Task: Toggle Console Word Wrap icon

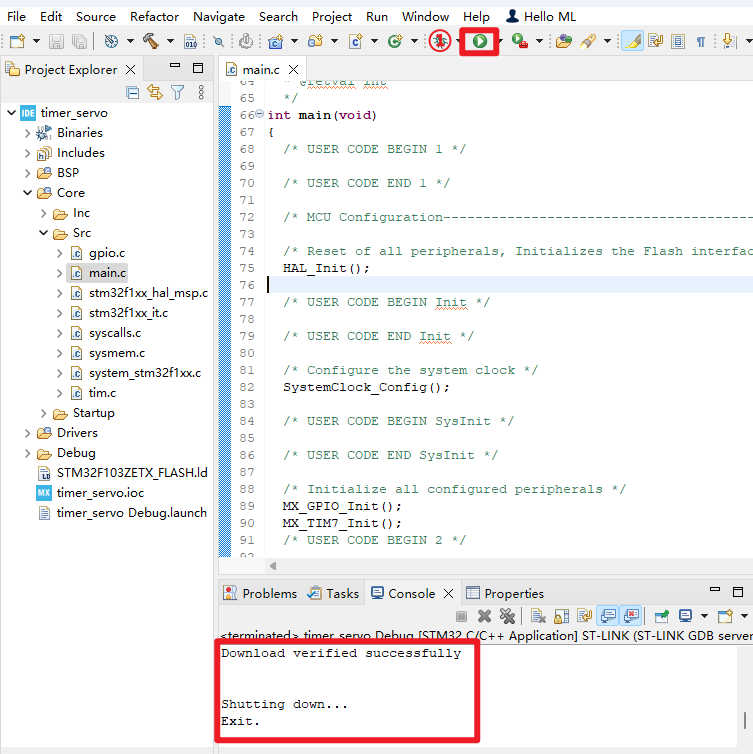Action: (585, 616)
